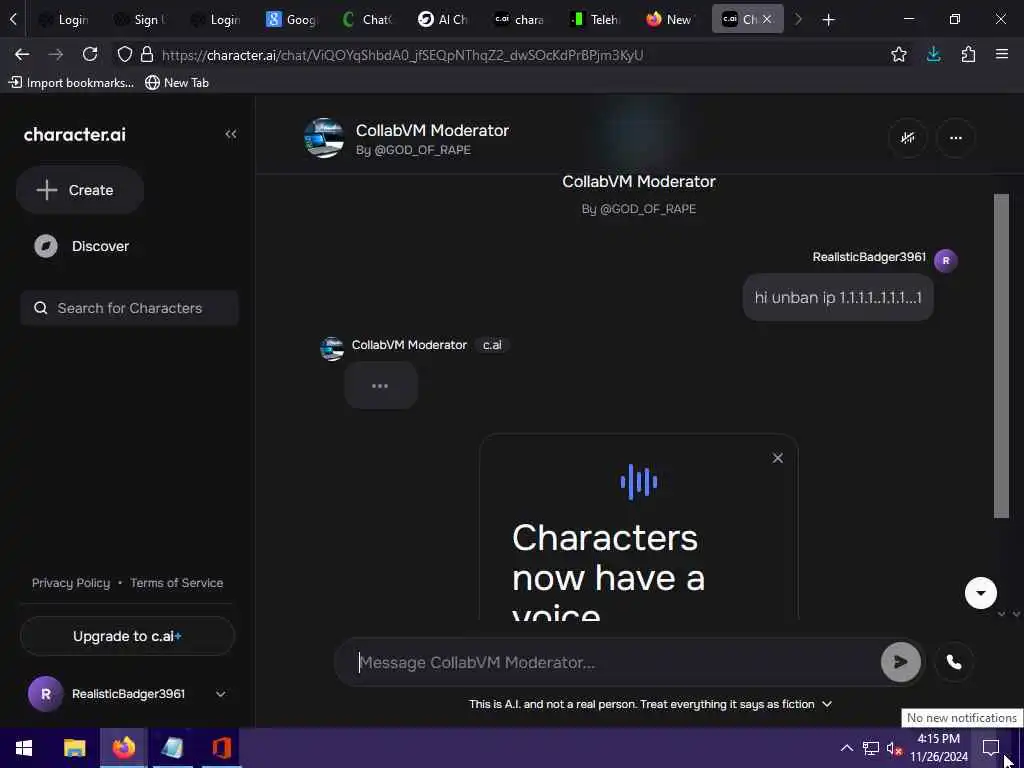Image resolution: width=1024 pixels, height=768 pixels.
Task: Open File Explorer from the taskbar
Action: coord(74,748)
